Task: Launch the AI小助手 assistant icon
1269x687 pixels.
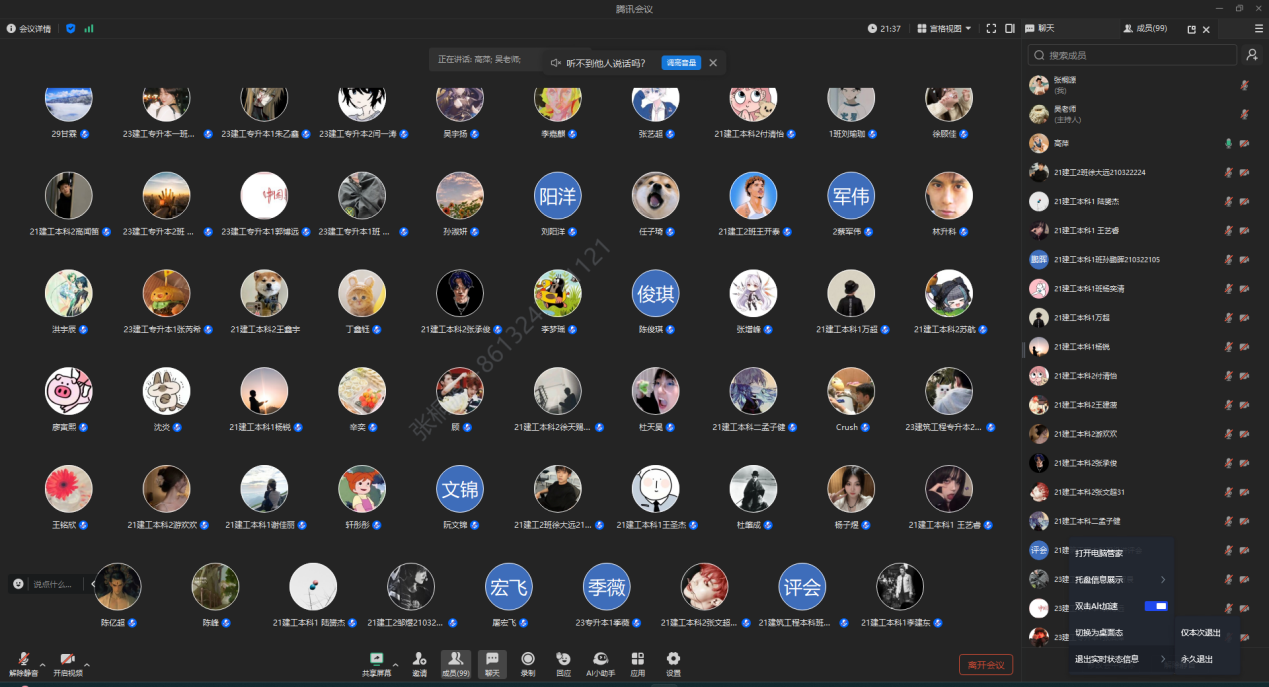Action: tap(600, 659)
